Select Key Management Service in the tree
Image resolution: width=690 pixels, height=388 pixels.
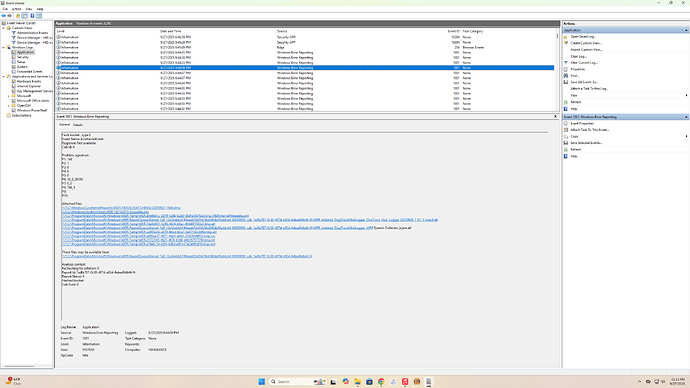click(34, 91)
